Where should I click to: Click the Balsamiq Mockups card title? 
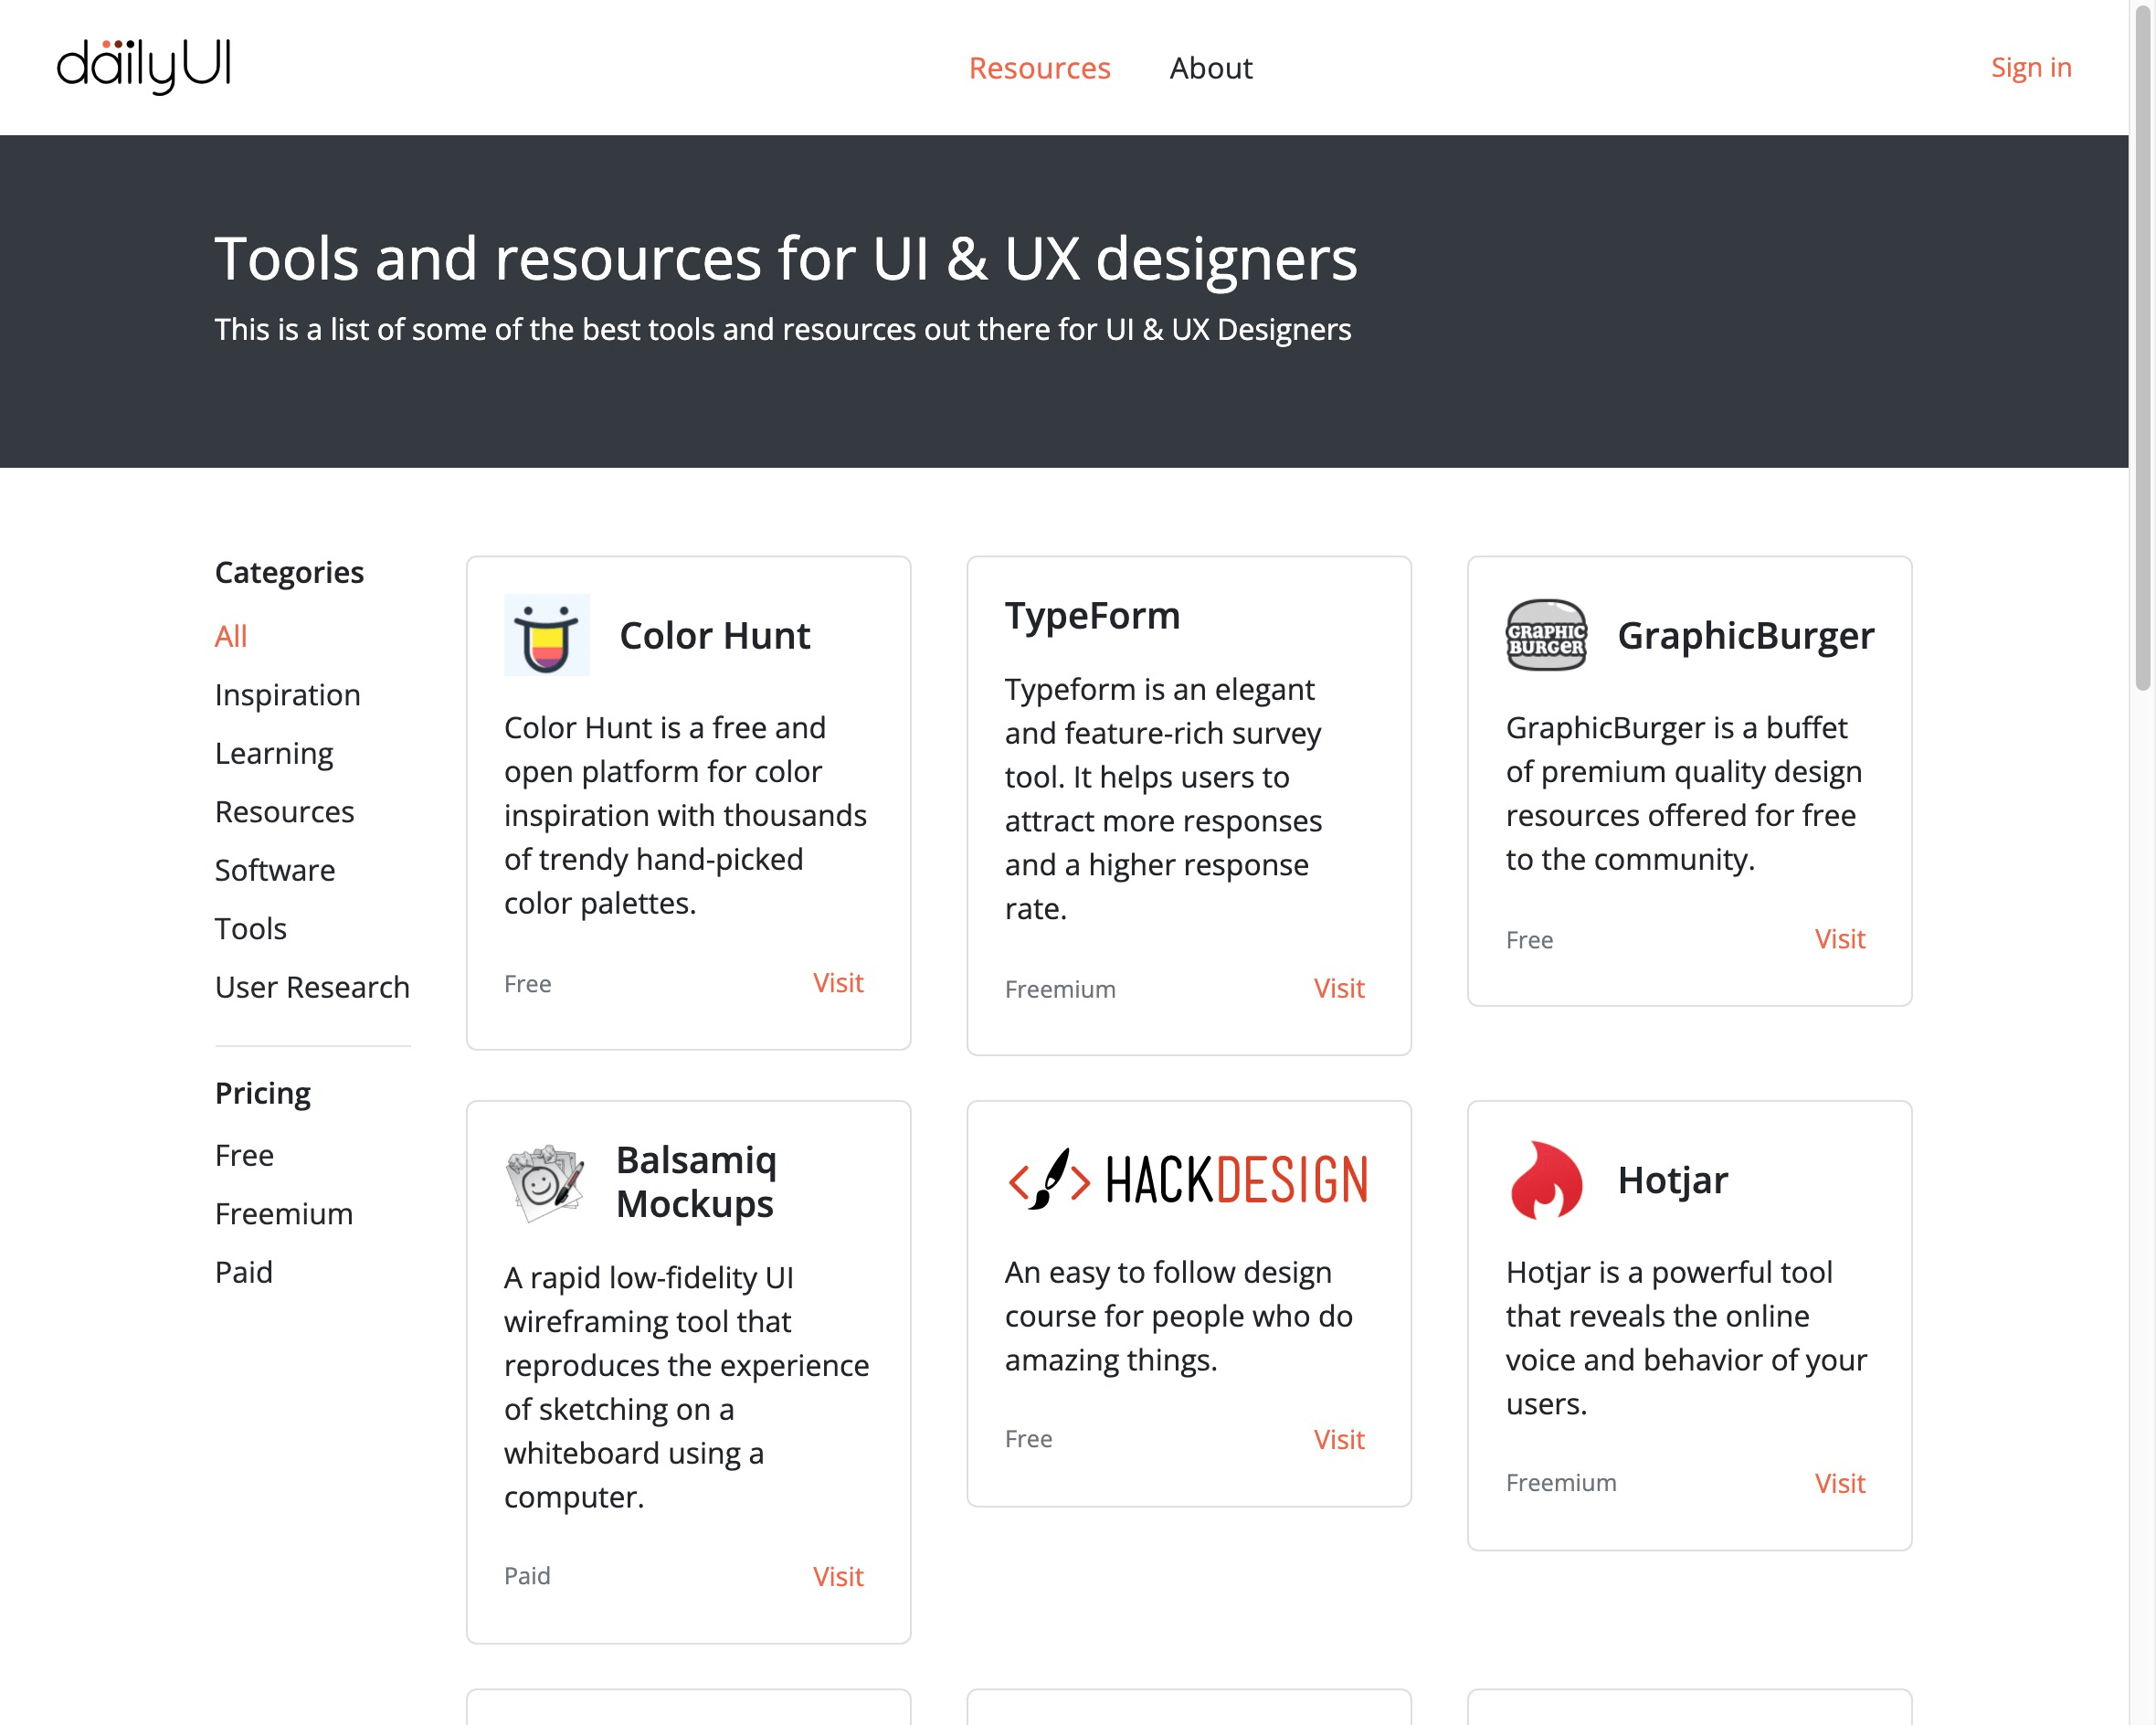point(696,1181)
